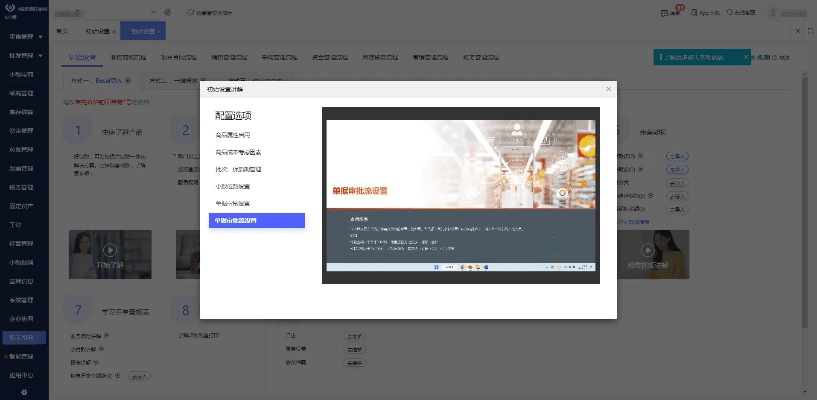Expand the first sidebar menu group

(41, 35)
